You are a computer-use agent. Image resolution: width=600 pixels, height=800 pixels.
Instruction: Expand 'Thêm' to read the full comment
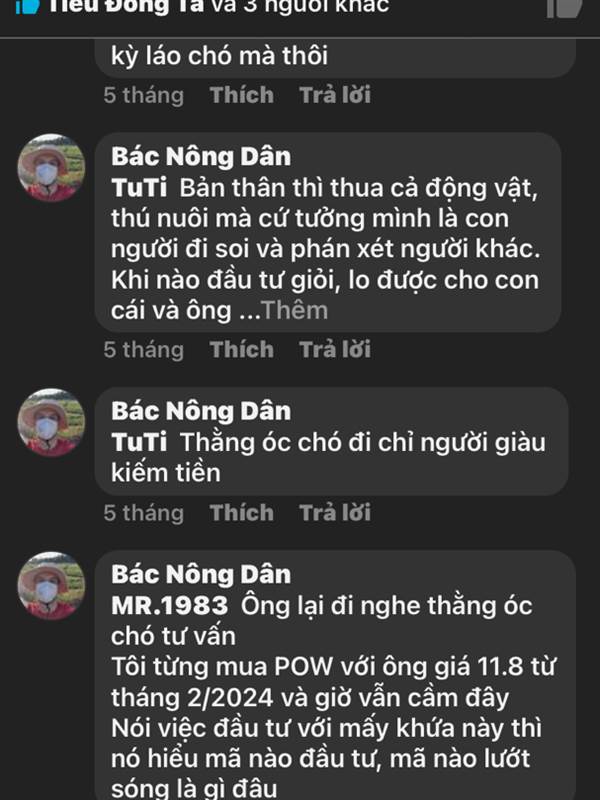coord(294,311)
